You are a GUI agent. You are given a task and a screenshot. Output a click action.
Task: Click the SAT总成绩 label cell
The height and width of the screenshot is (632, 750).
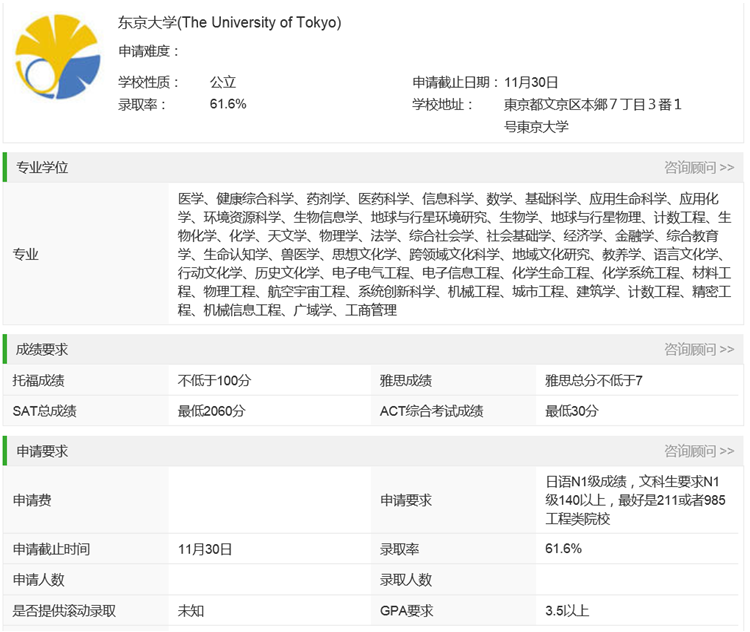[86, 410]
